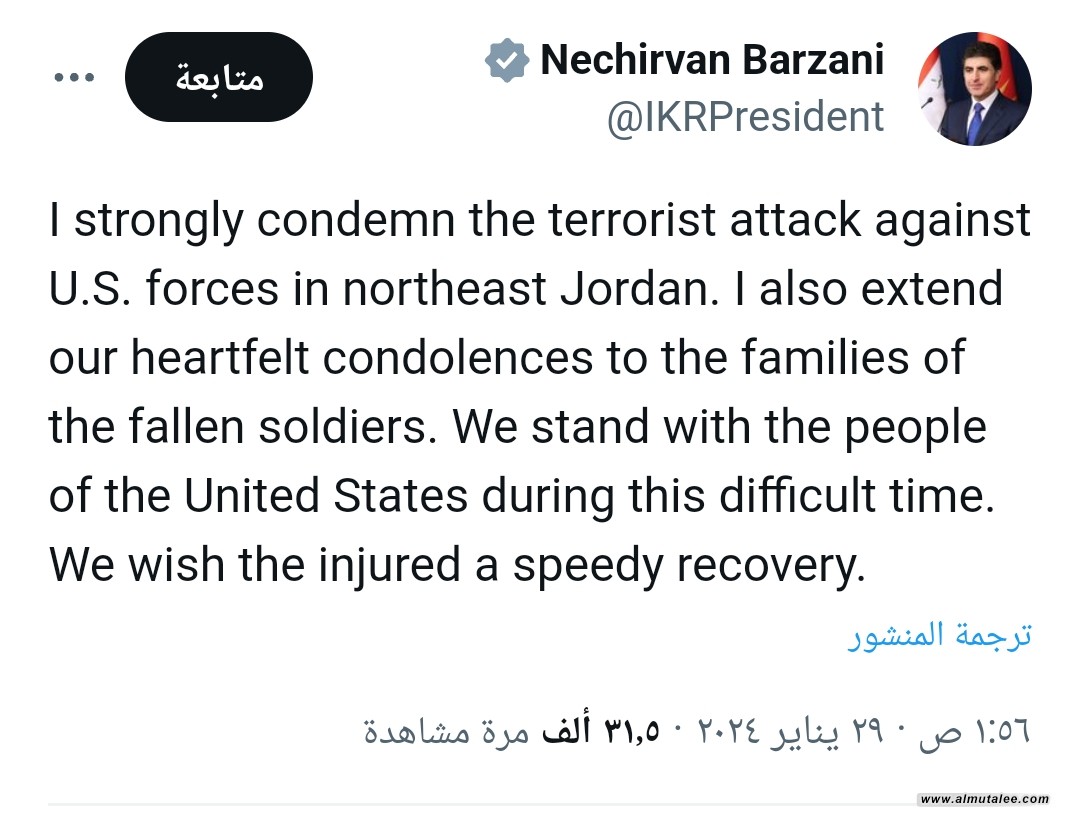Open the @IKRPresident handle link
The width and height of the screenshot is (1080, 822).
(745, 117)
